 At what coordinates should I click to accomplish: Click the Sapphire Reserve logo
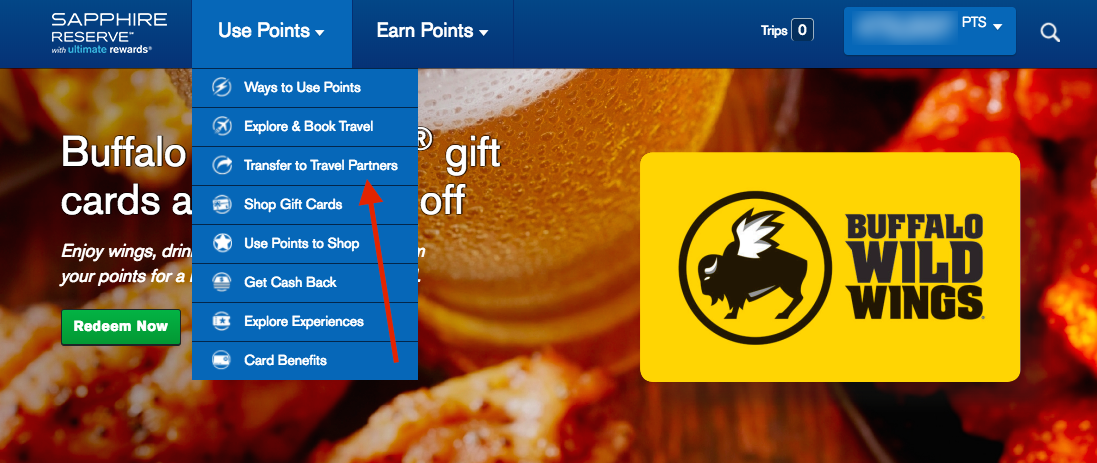click(x=109, y=32)
